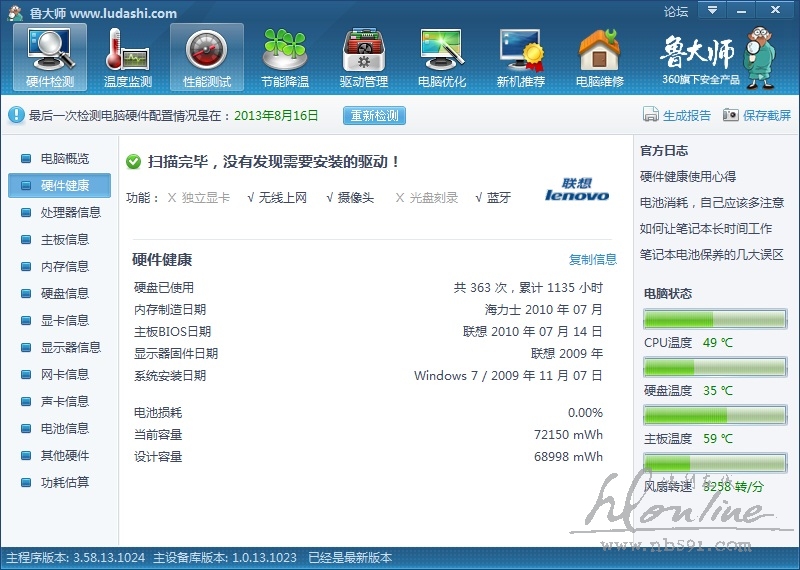Open the 论坛 forum link
800x570 pixels.
(x=676, y=12)
